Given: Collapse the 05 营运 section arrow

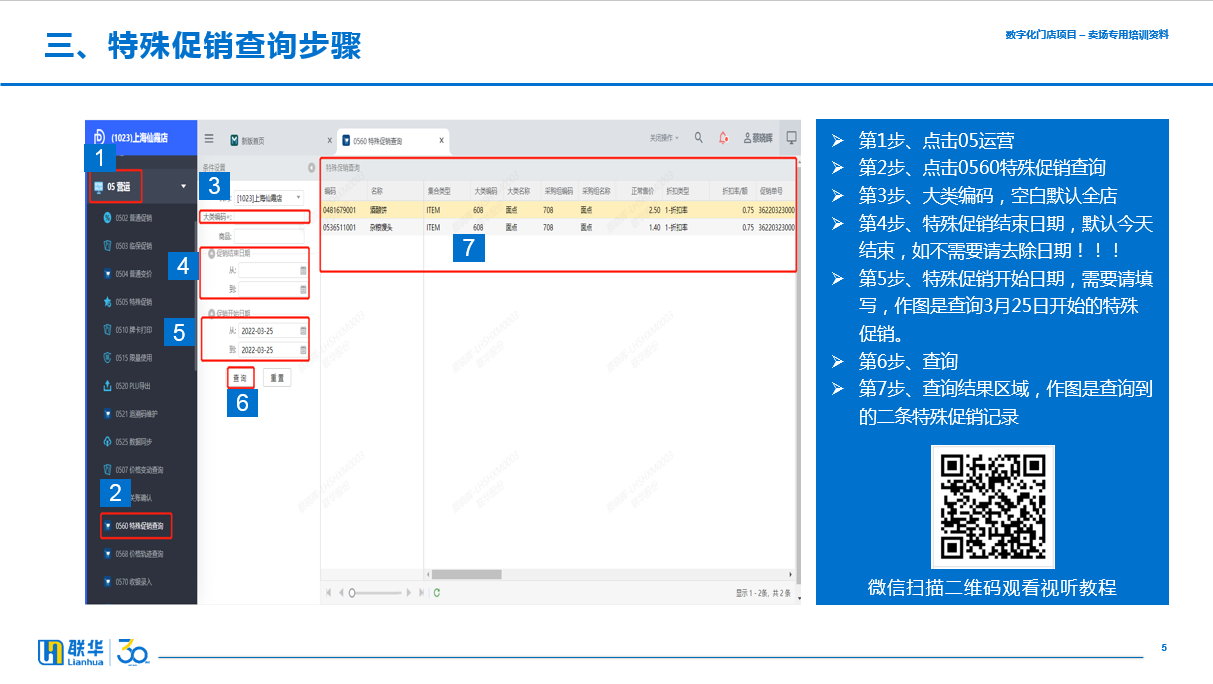Looking at the screenshot, I should (183, 187).
